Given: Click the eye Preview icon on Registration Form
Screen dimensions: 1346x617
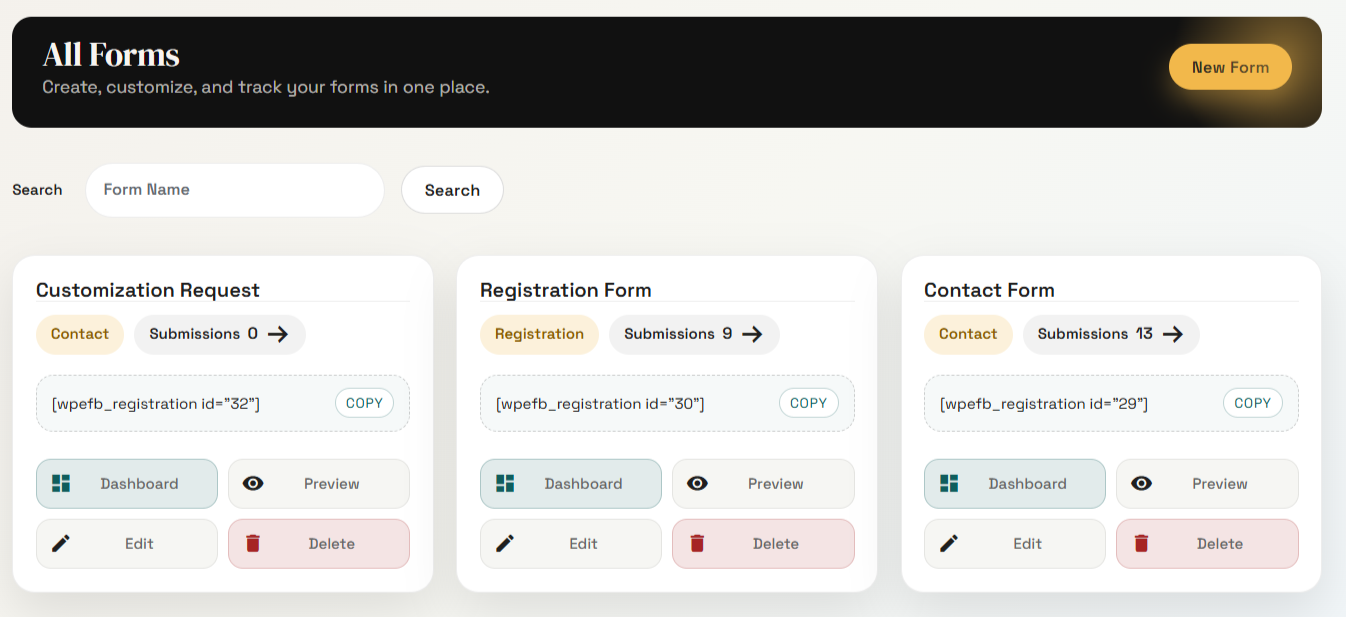Looking at the screenshot, I should 697,483.
